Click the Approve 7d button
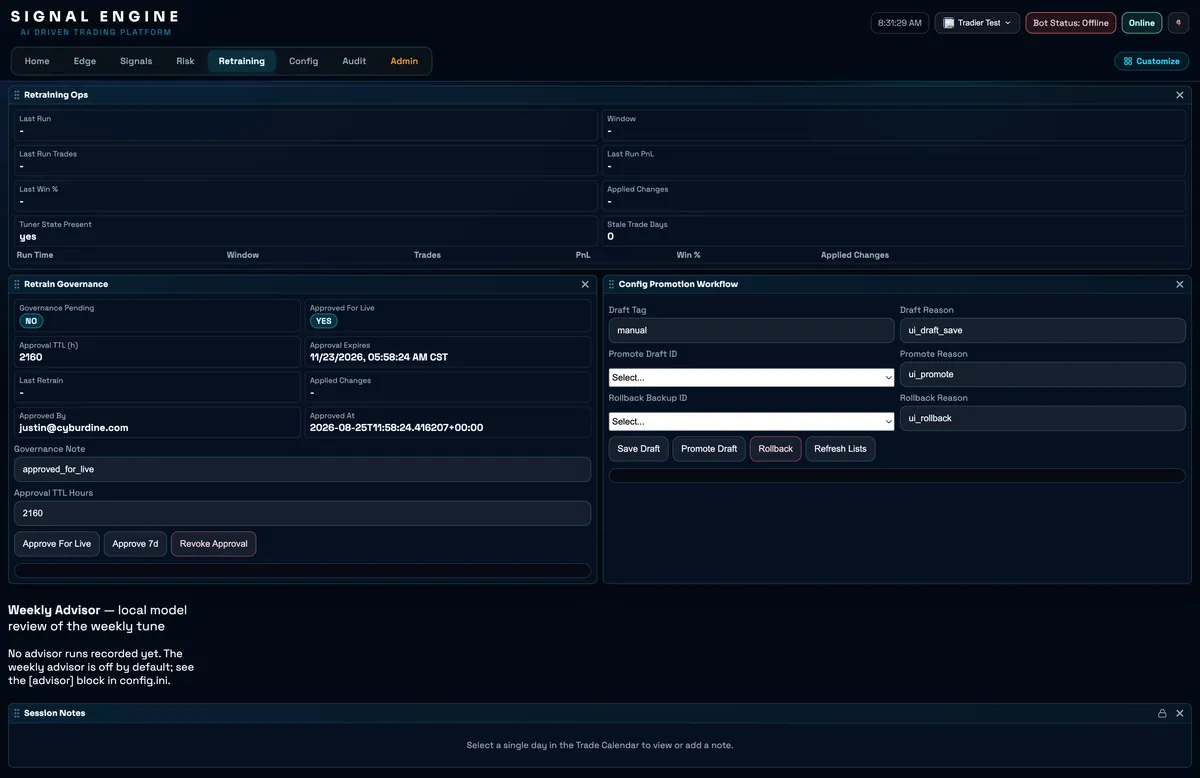Image resolution: width=1200 pixels, height=778 pixels. (135, 544)
